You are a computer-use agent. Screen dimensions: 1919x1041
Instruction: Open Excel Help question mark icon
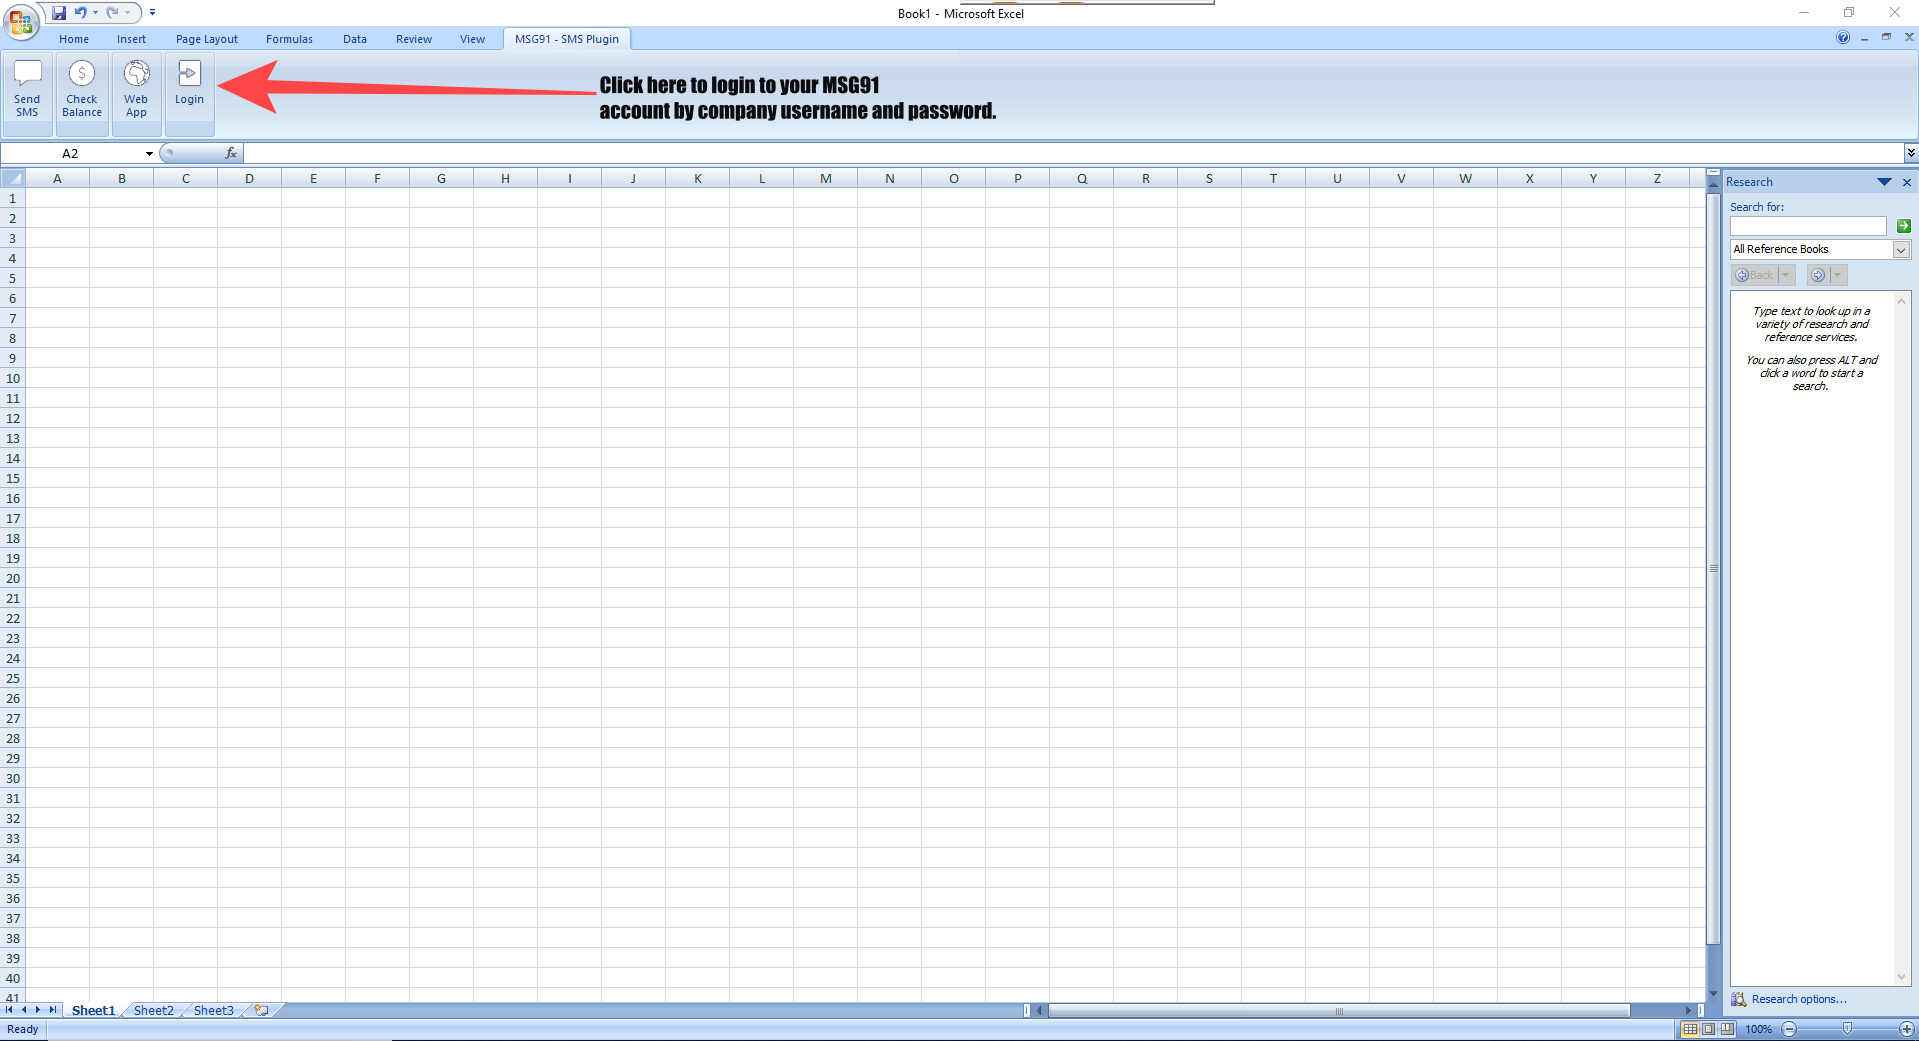pyautogui.click(x=1843, y=37)
